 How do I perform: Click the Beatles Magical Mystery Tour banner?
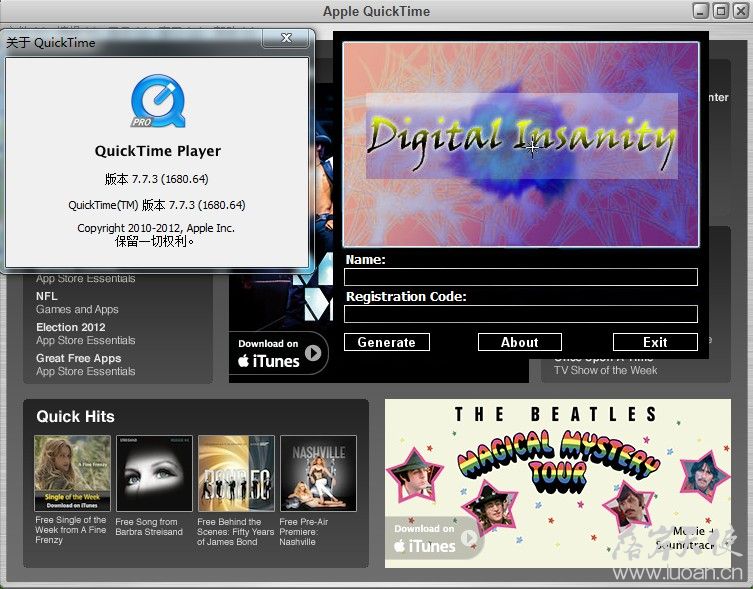pyautogui.click(x=558, y=483)
